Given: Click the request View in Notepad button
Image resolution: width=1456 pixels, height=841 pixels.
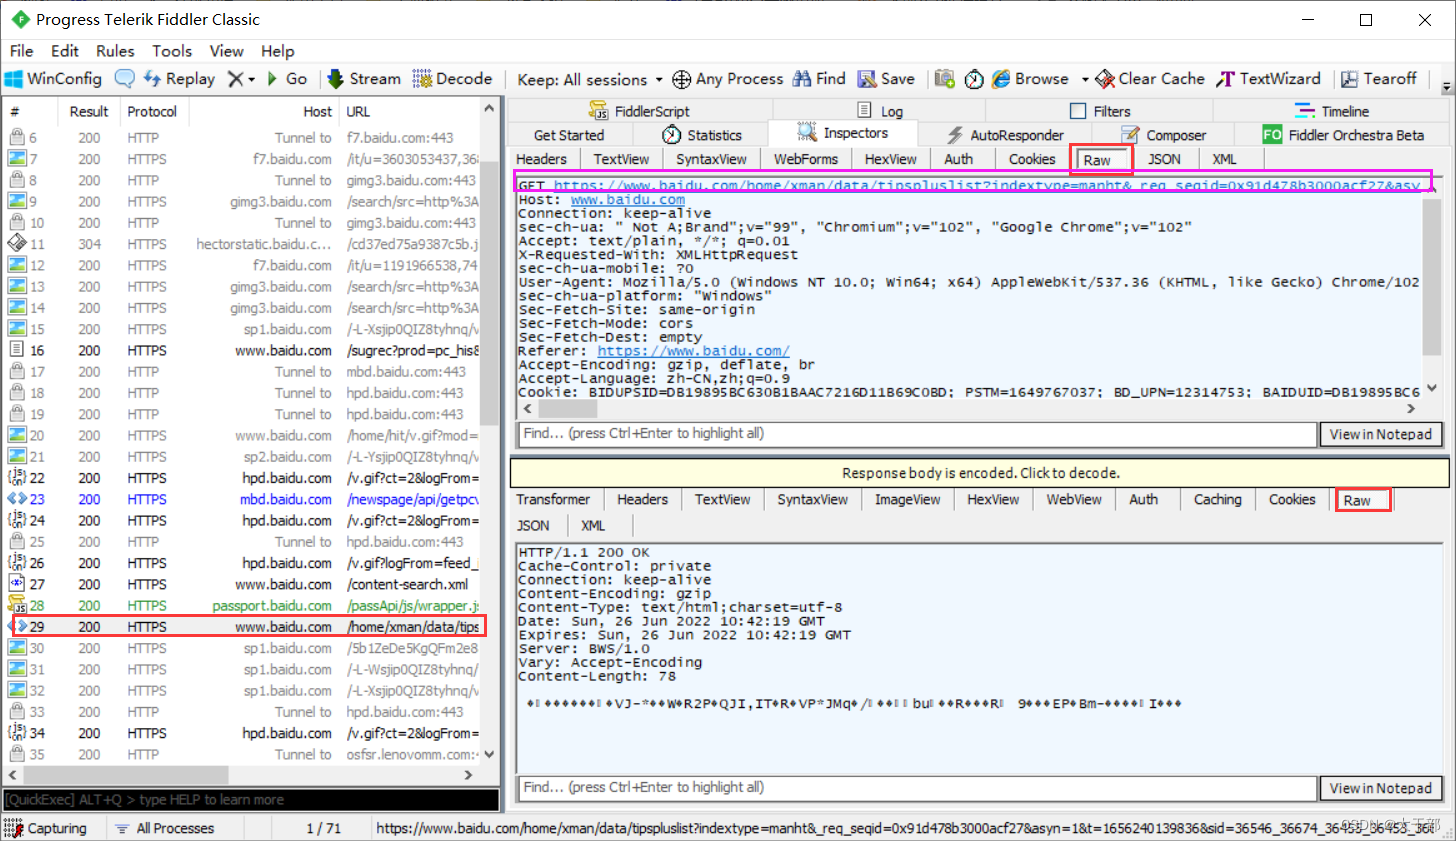Looking at the screenshot, I should 1380,434.
